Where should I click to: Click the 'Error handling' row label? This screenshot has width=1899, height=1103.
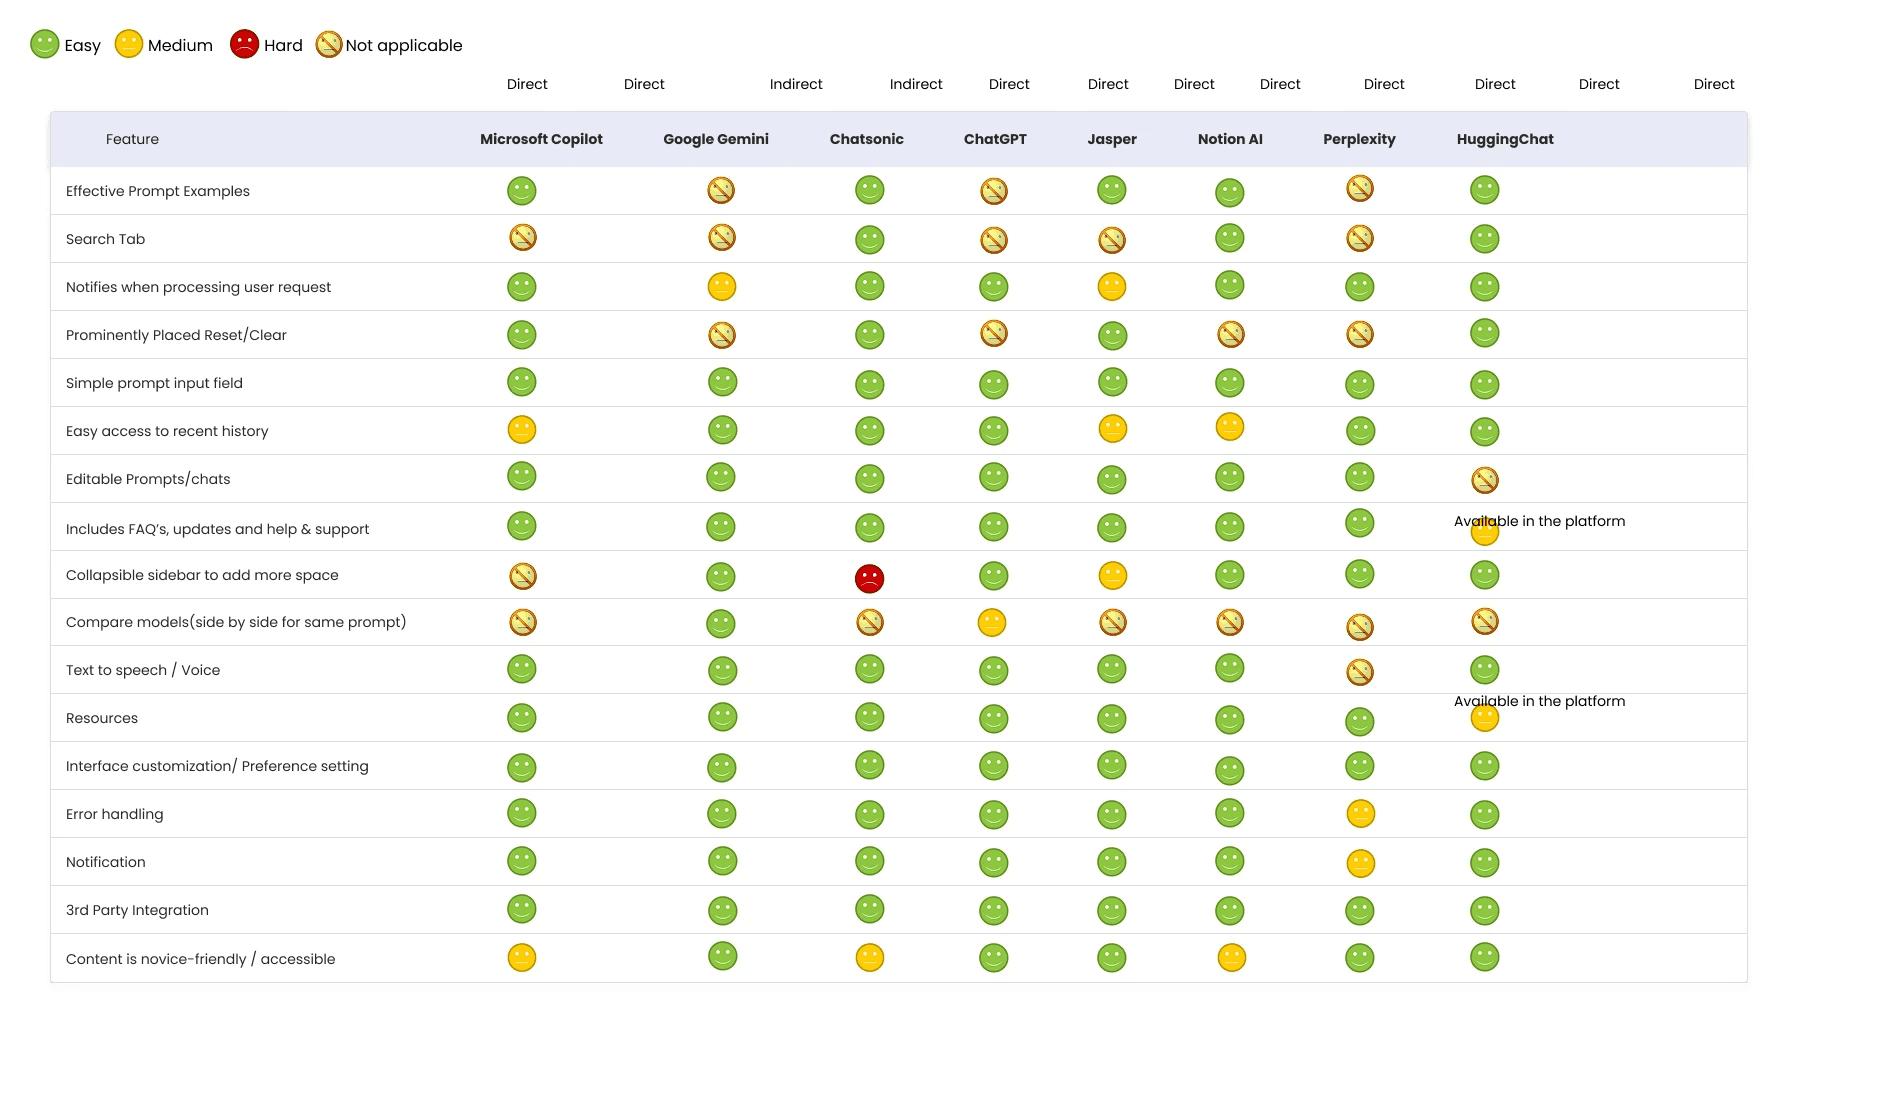tap(114, 814)
